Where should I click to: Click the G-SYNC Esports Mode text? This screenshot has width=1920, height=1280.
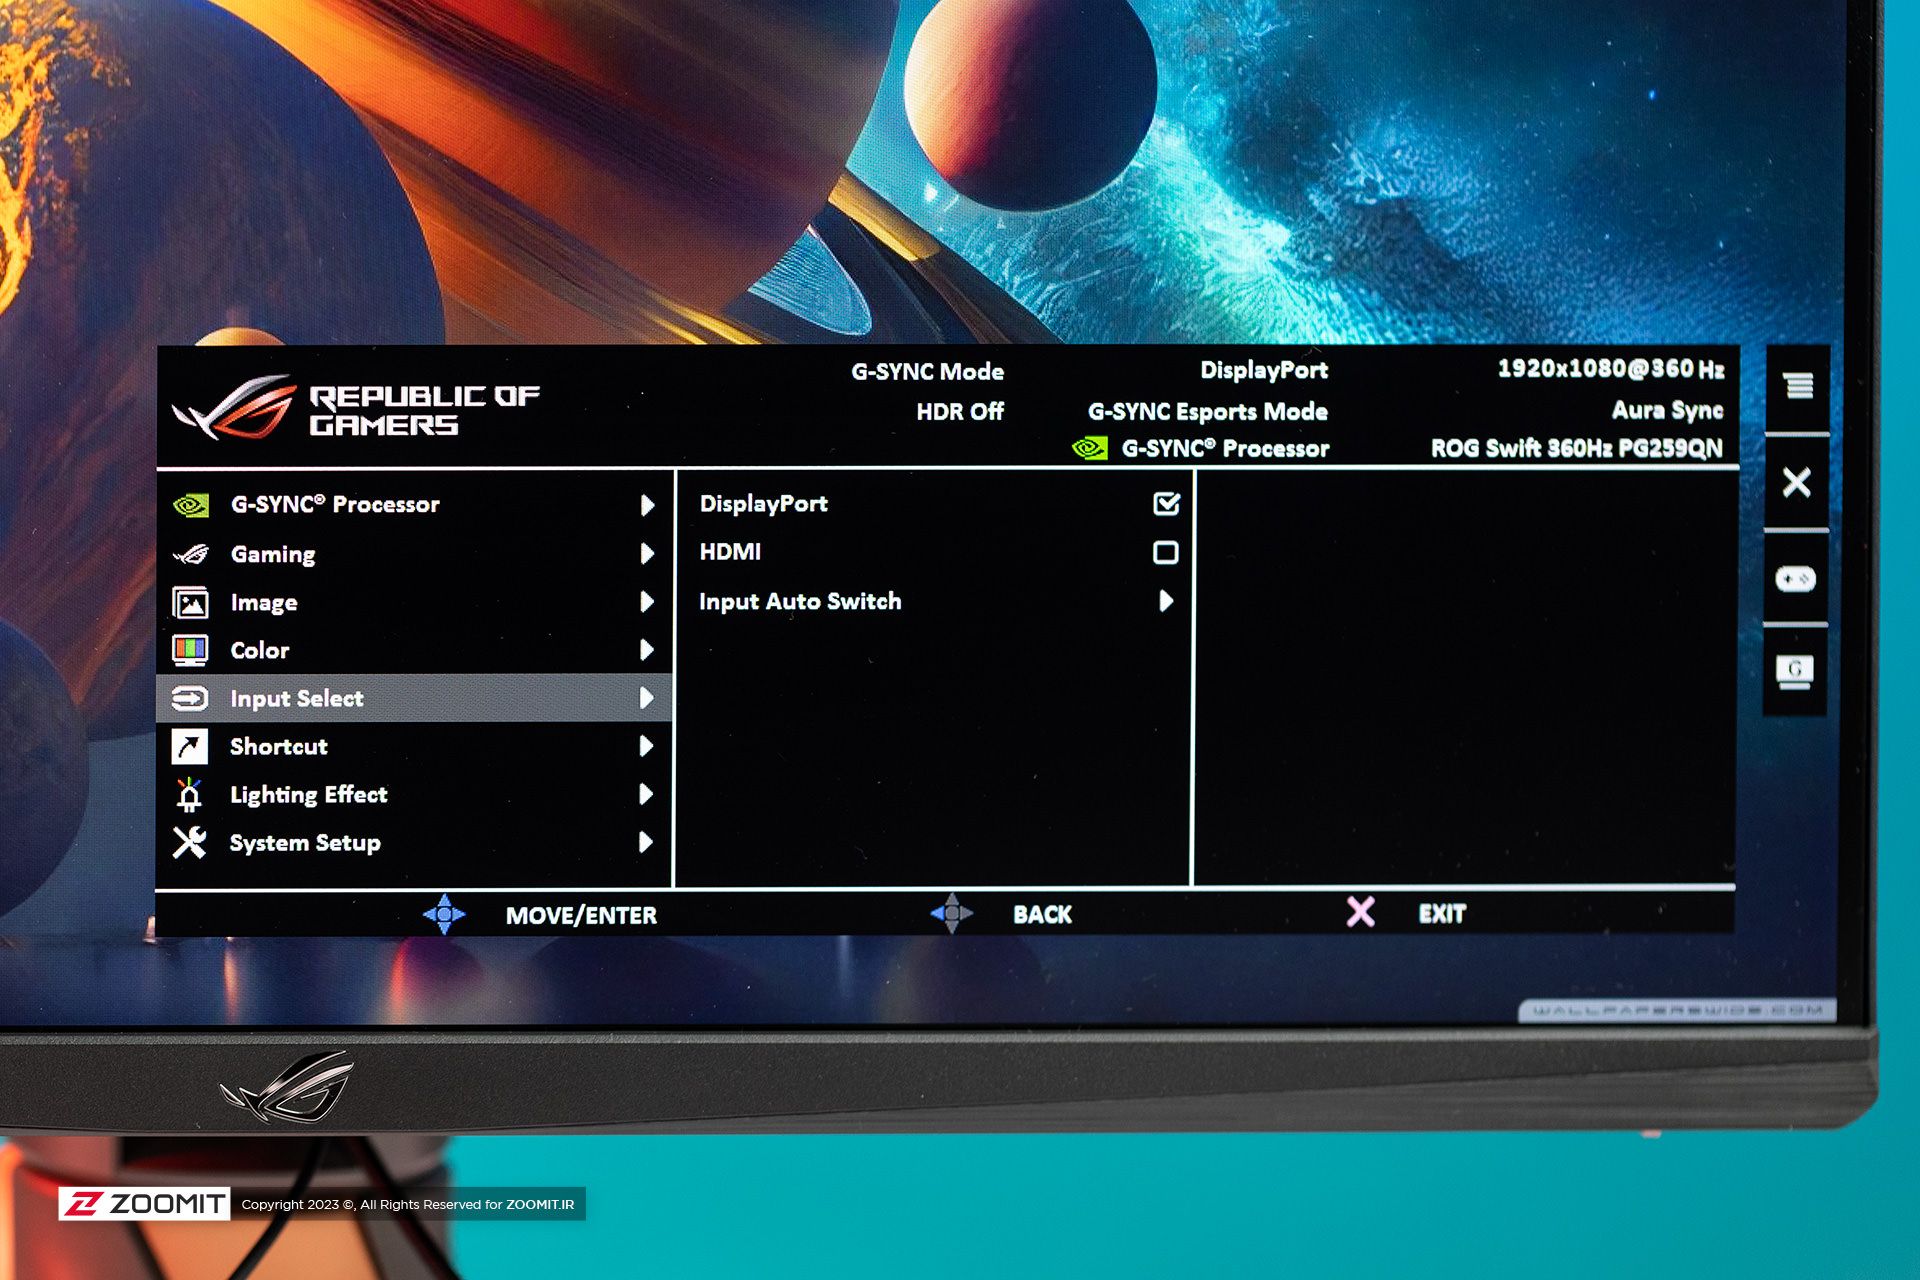click(1208, 411)
